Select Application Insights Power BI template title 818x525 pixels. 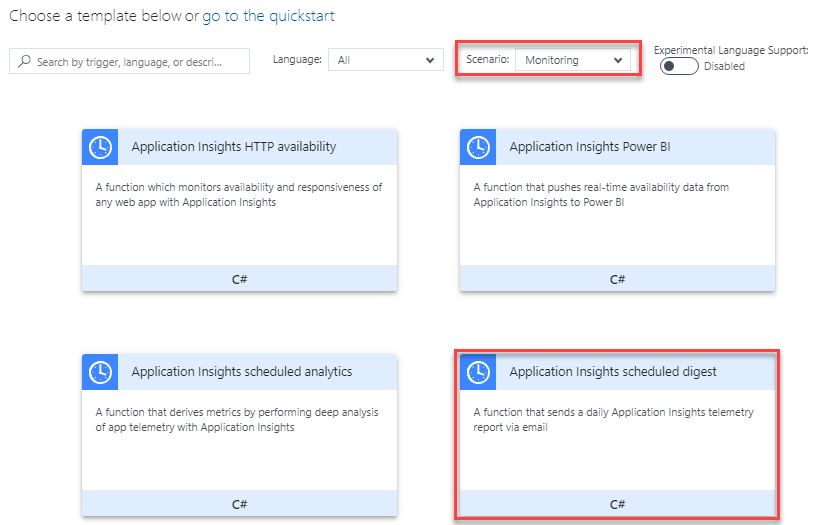tap(590, 147)
